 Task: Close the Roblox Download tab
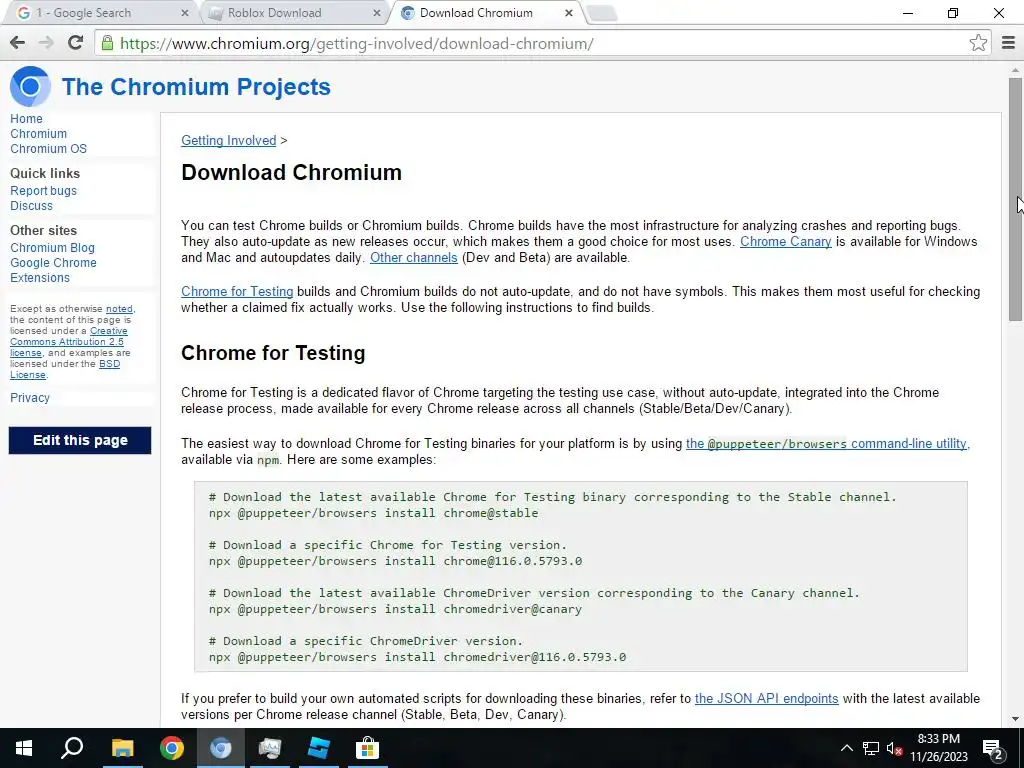click(377, 13)
